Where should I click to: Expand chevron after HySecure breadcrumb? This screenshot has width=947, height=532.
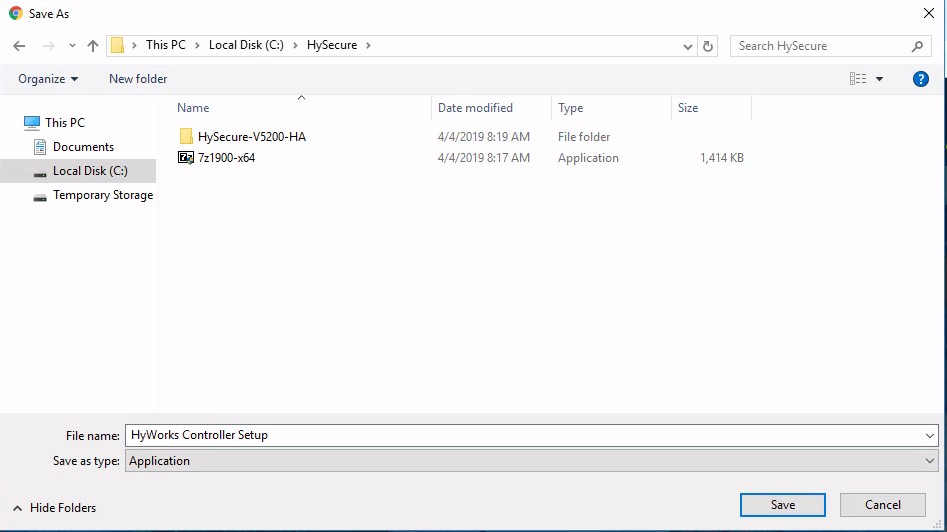click(x=368, y=45)
